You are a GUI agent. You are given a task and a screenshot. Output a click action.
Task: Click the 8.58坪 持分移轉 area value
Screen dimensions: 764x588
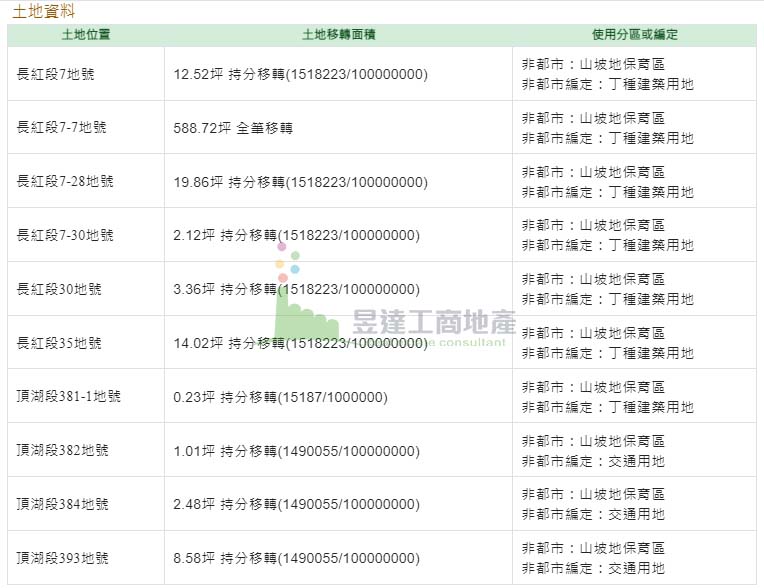(297, 558)
